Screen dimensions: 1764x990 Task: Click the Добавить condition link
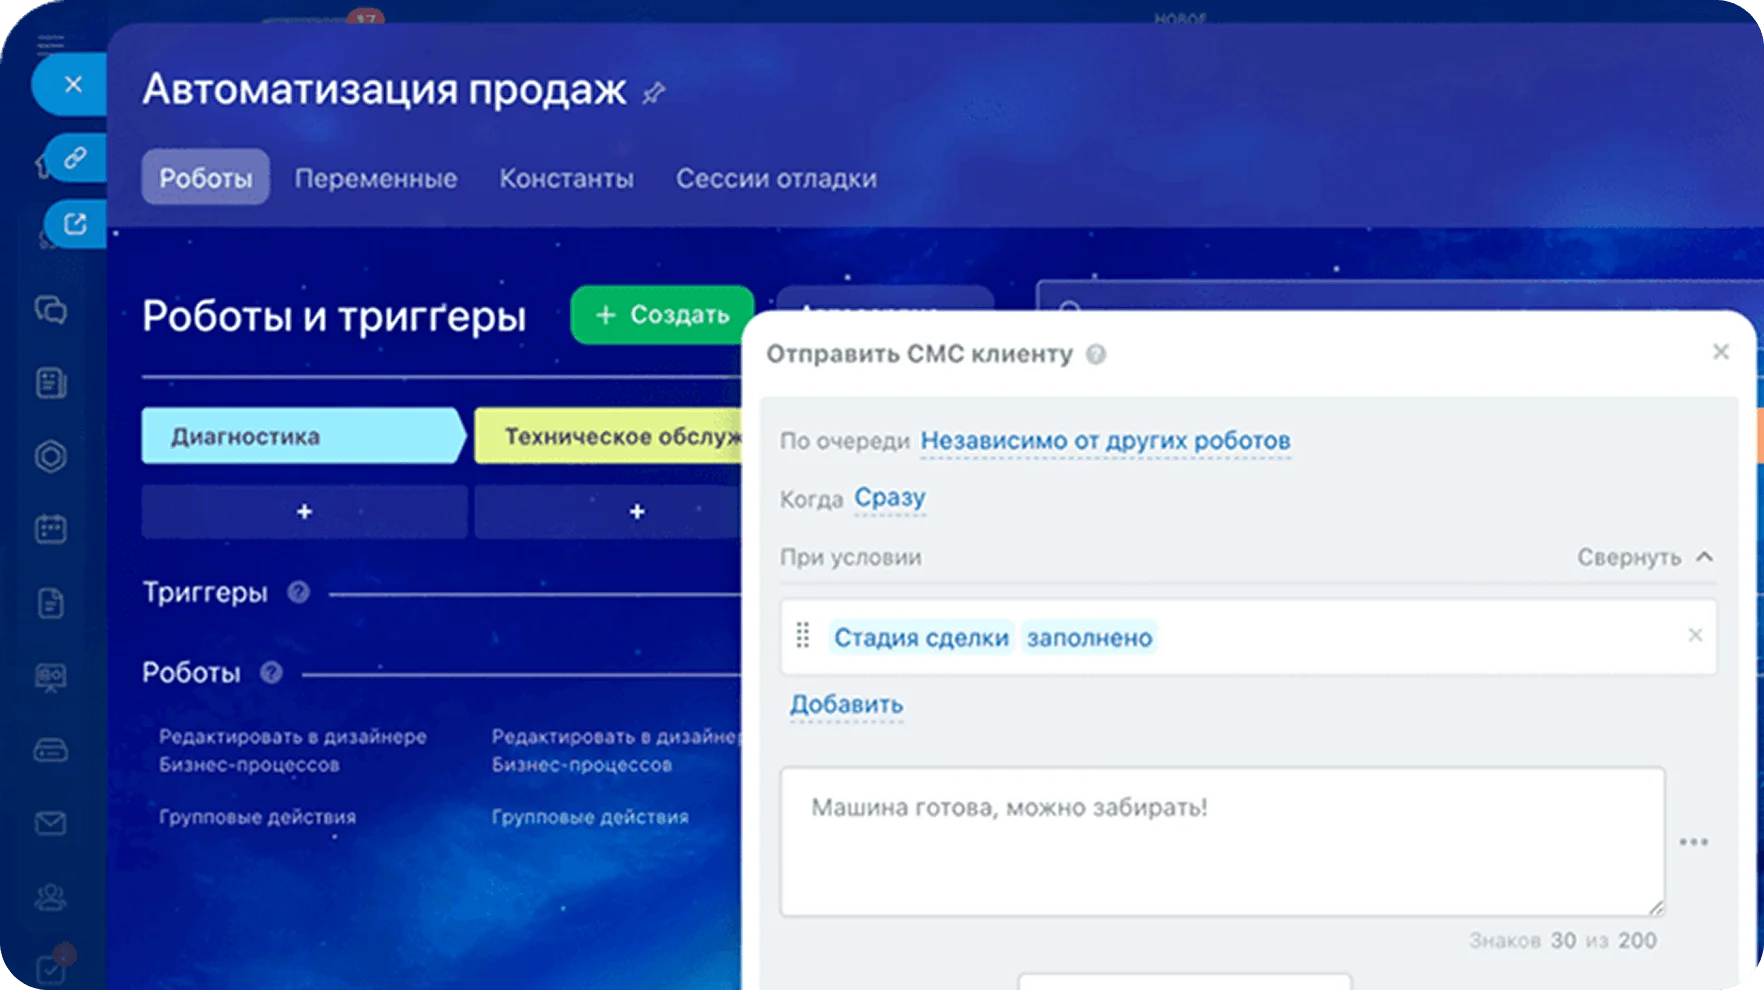[x=846, y=705]
